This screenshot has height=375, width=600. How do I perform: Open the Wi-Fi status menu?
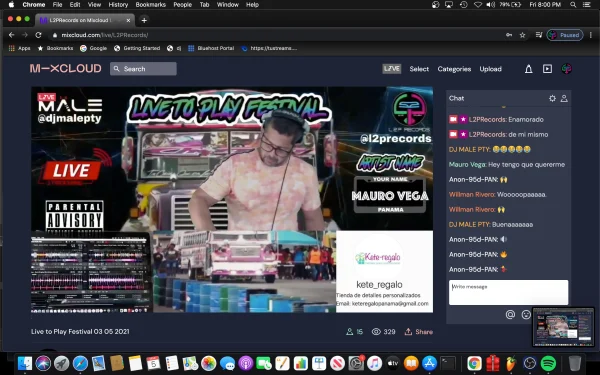(x=478, y=5)
